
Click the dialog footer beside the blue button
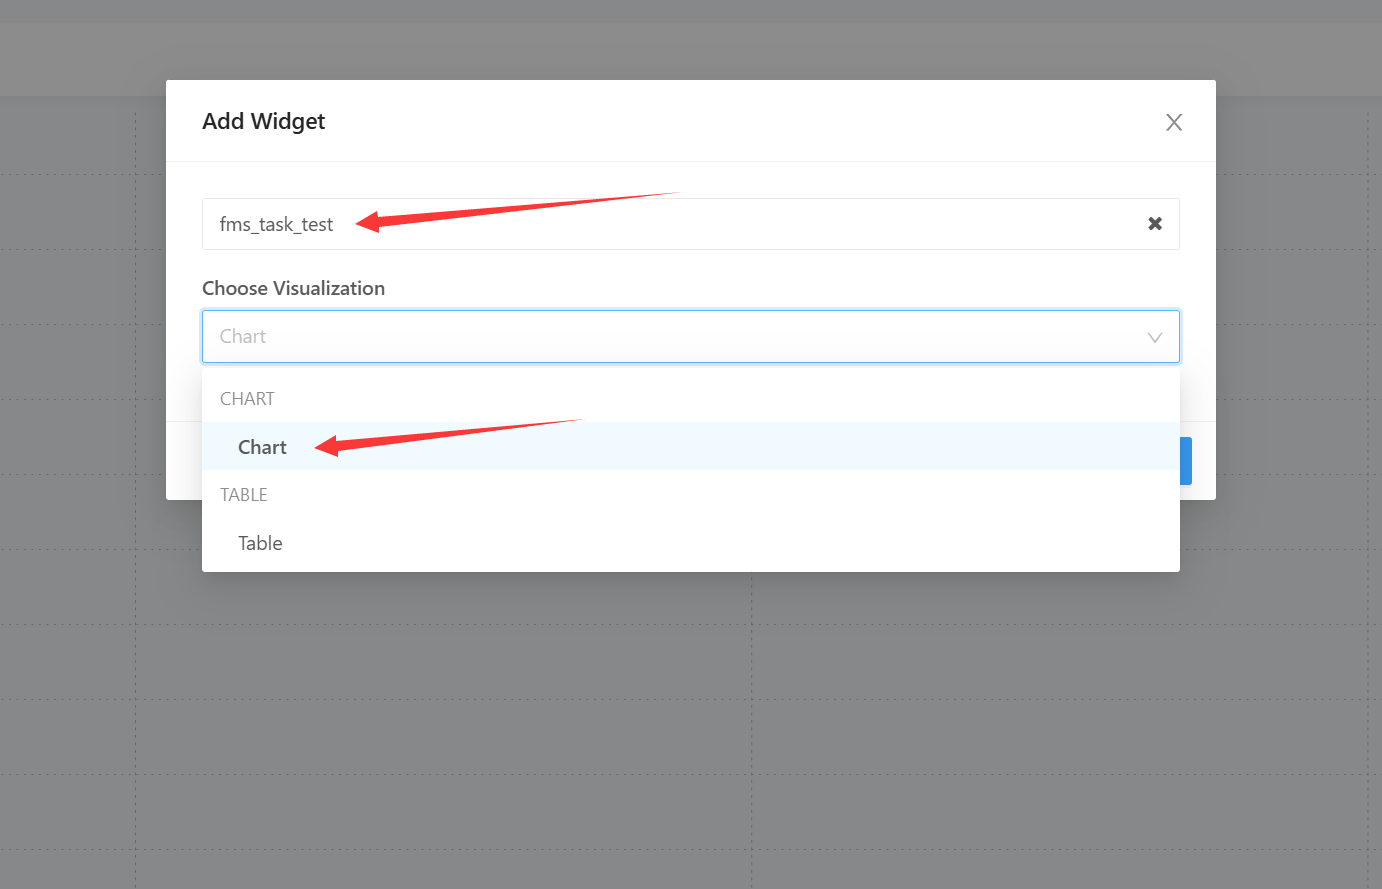pos(1198,461)
